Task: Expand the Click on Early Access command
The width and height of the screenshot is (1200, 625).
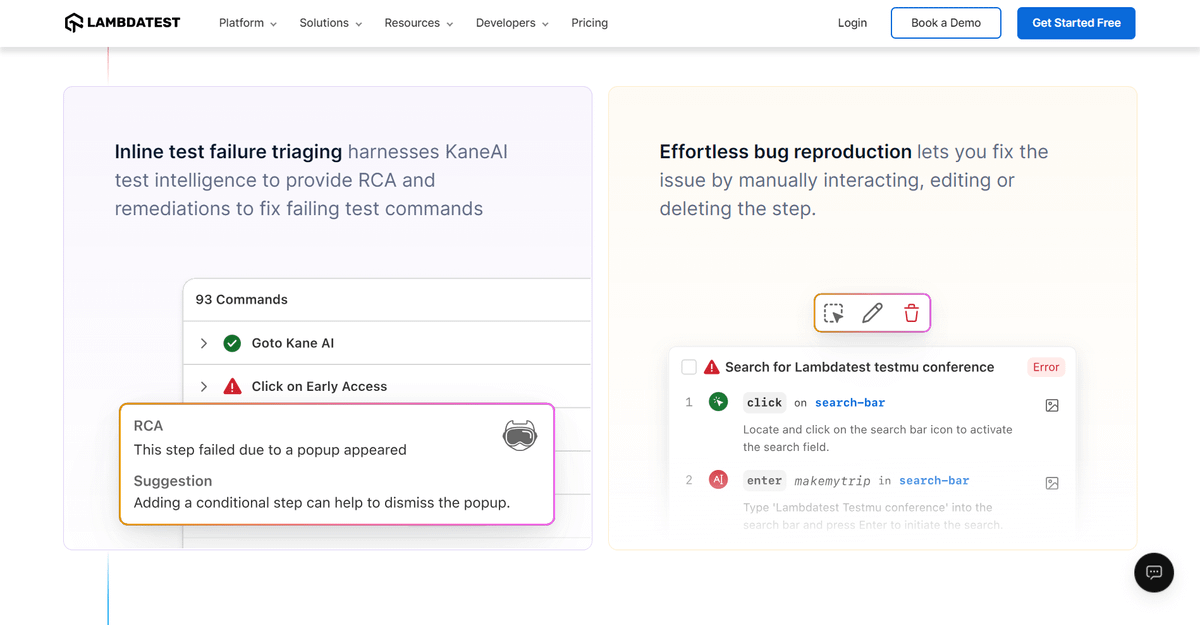Action: (x=204, y=386)
